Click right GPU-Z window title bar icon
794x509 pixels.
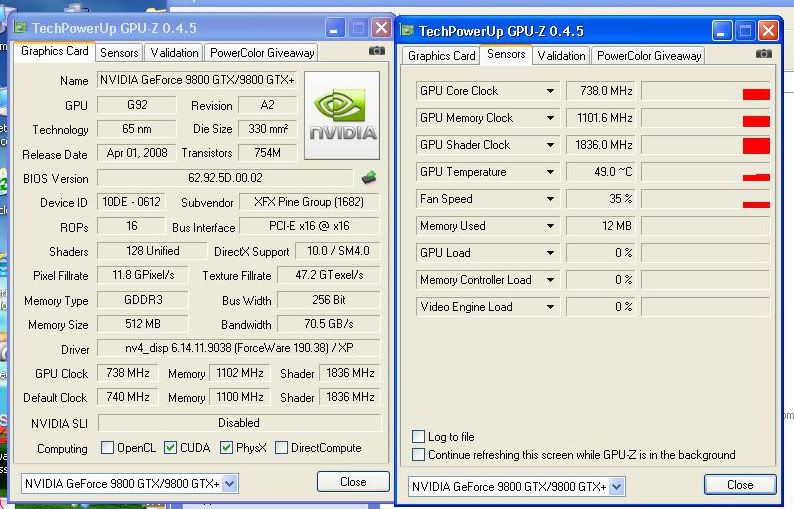pyautogui.click(x=407, y=30)
